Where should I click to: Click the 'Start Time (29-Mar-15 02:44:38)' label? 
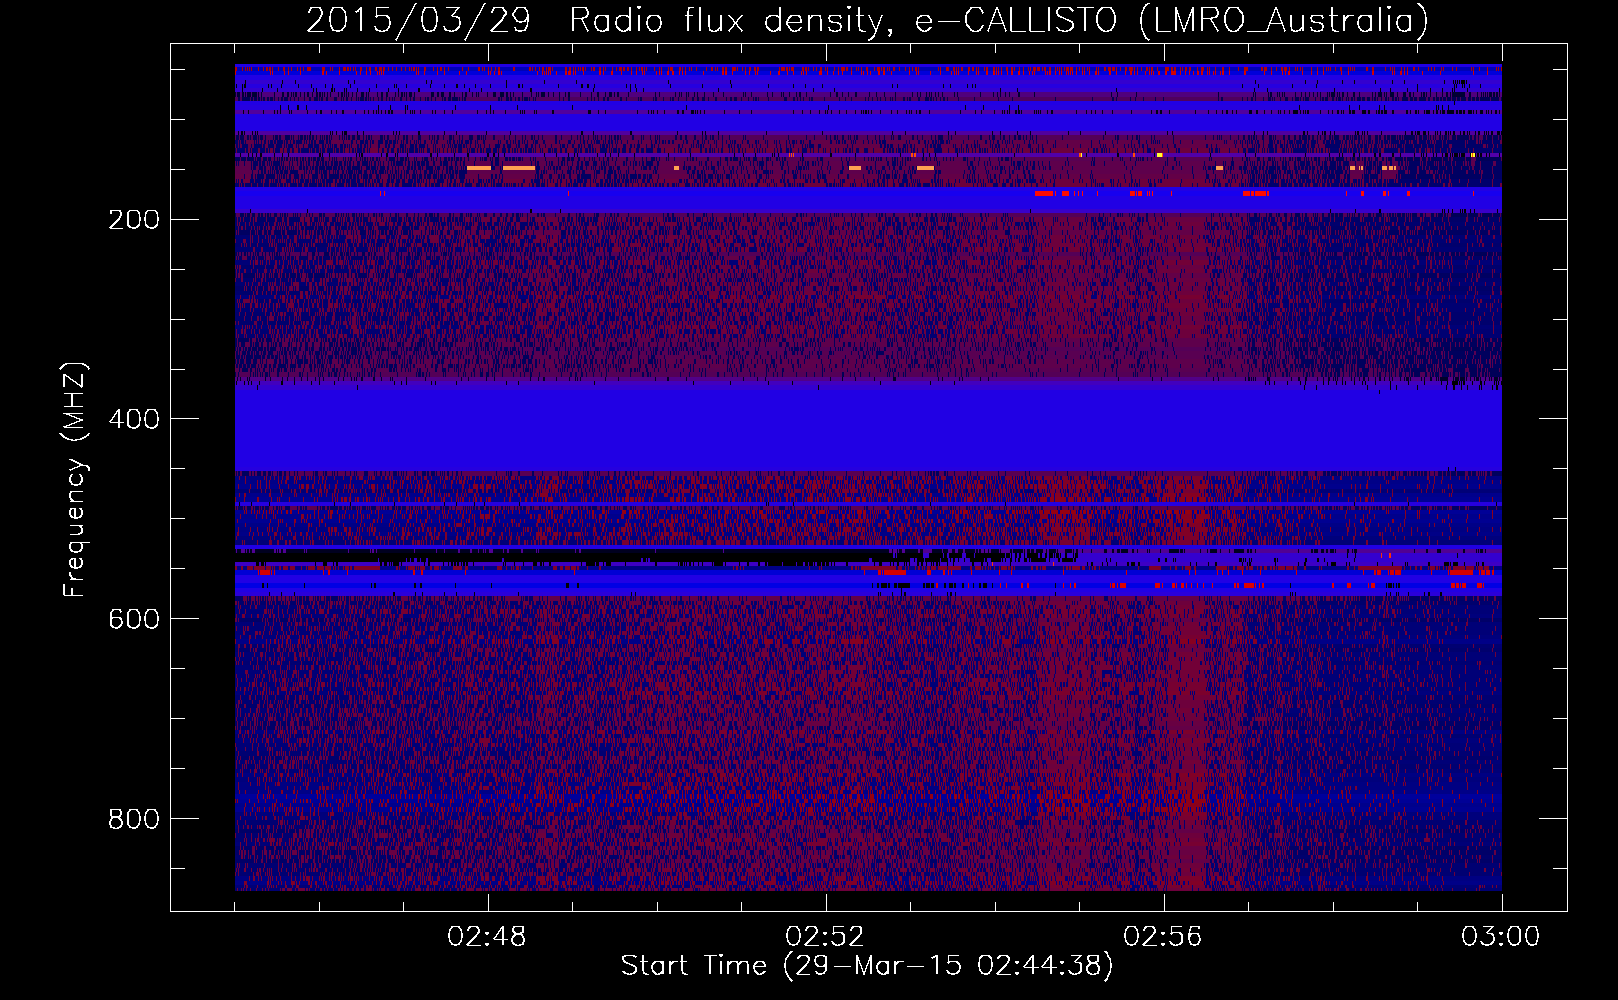867,966
